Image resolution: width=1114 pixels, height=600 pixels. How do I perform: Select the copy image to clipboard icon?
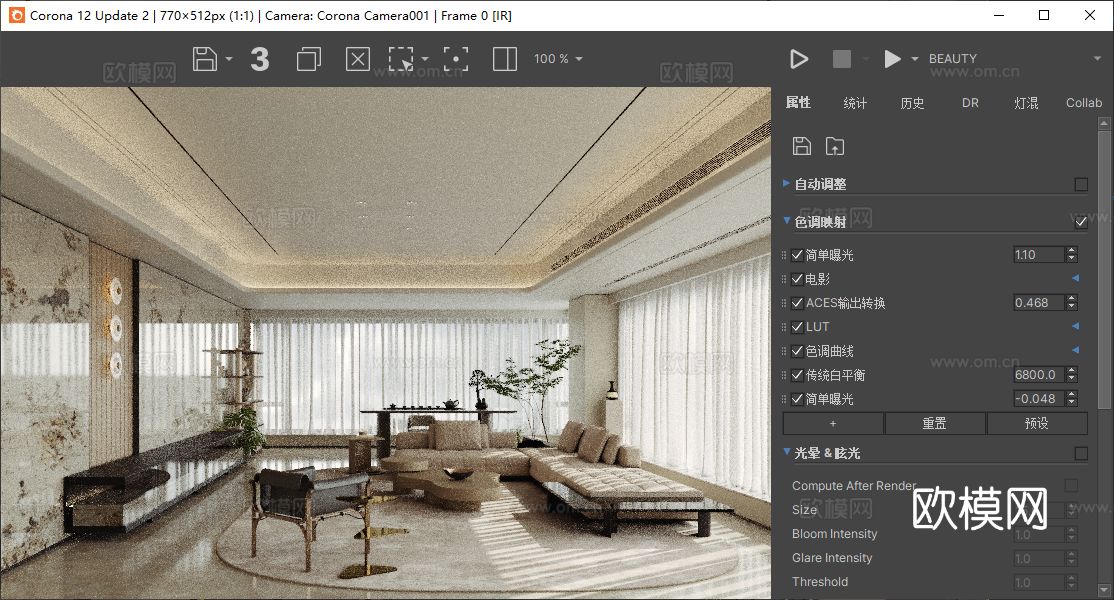click(308, 59)
